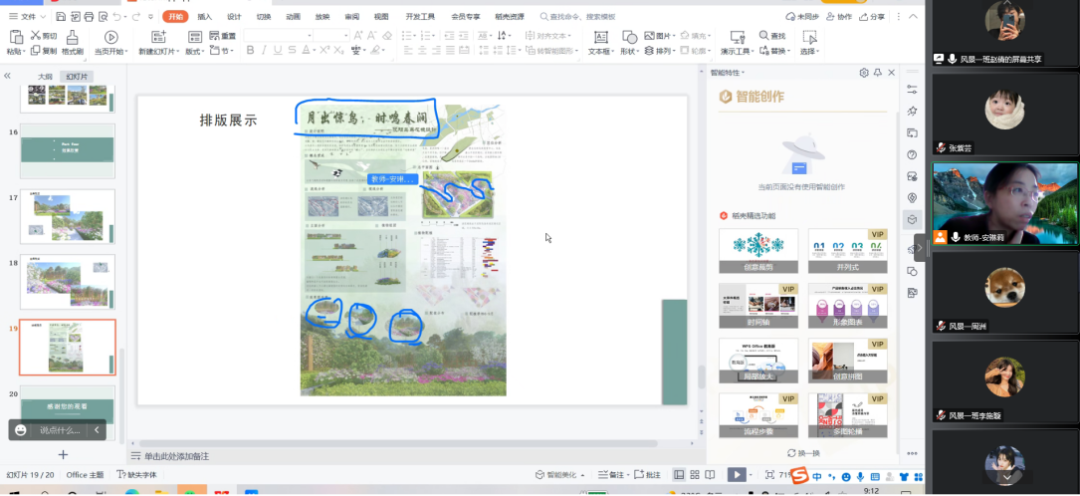The width and height of the screenshot is (1080, 496).
Task: Open the Presentation Tools (演示工具) icon
Action: tap(737, 37)
